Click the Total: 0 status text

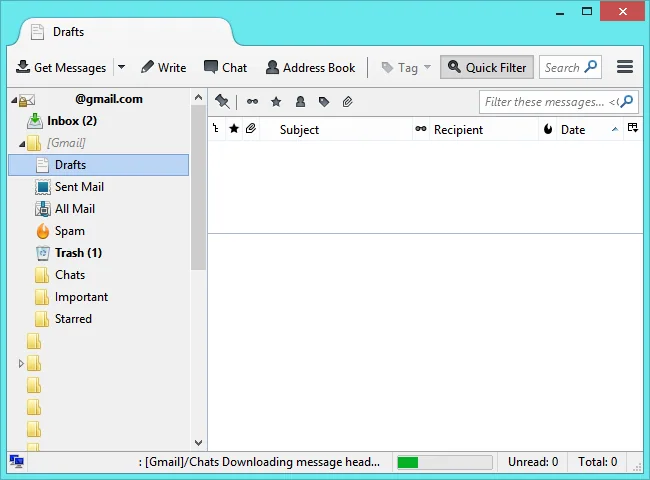click(x=597, y=462)
